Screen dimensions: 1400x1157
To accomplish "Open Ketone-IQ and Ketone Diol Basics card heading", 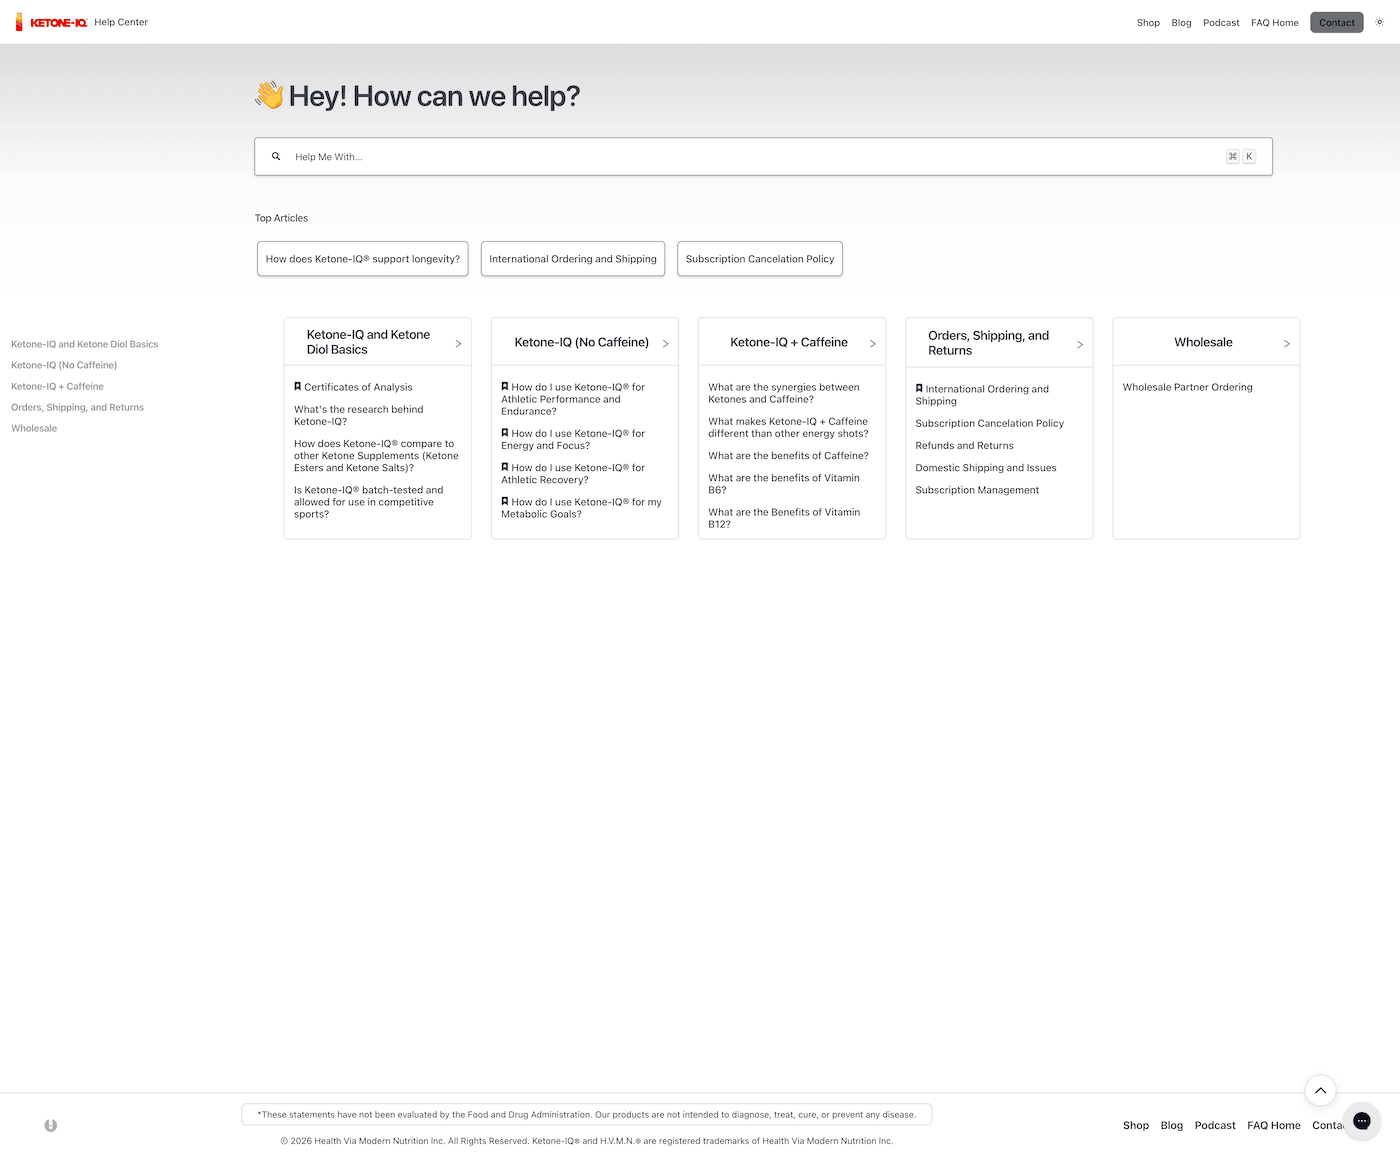I will (368, 342).
